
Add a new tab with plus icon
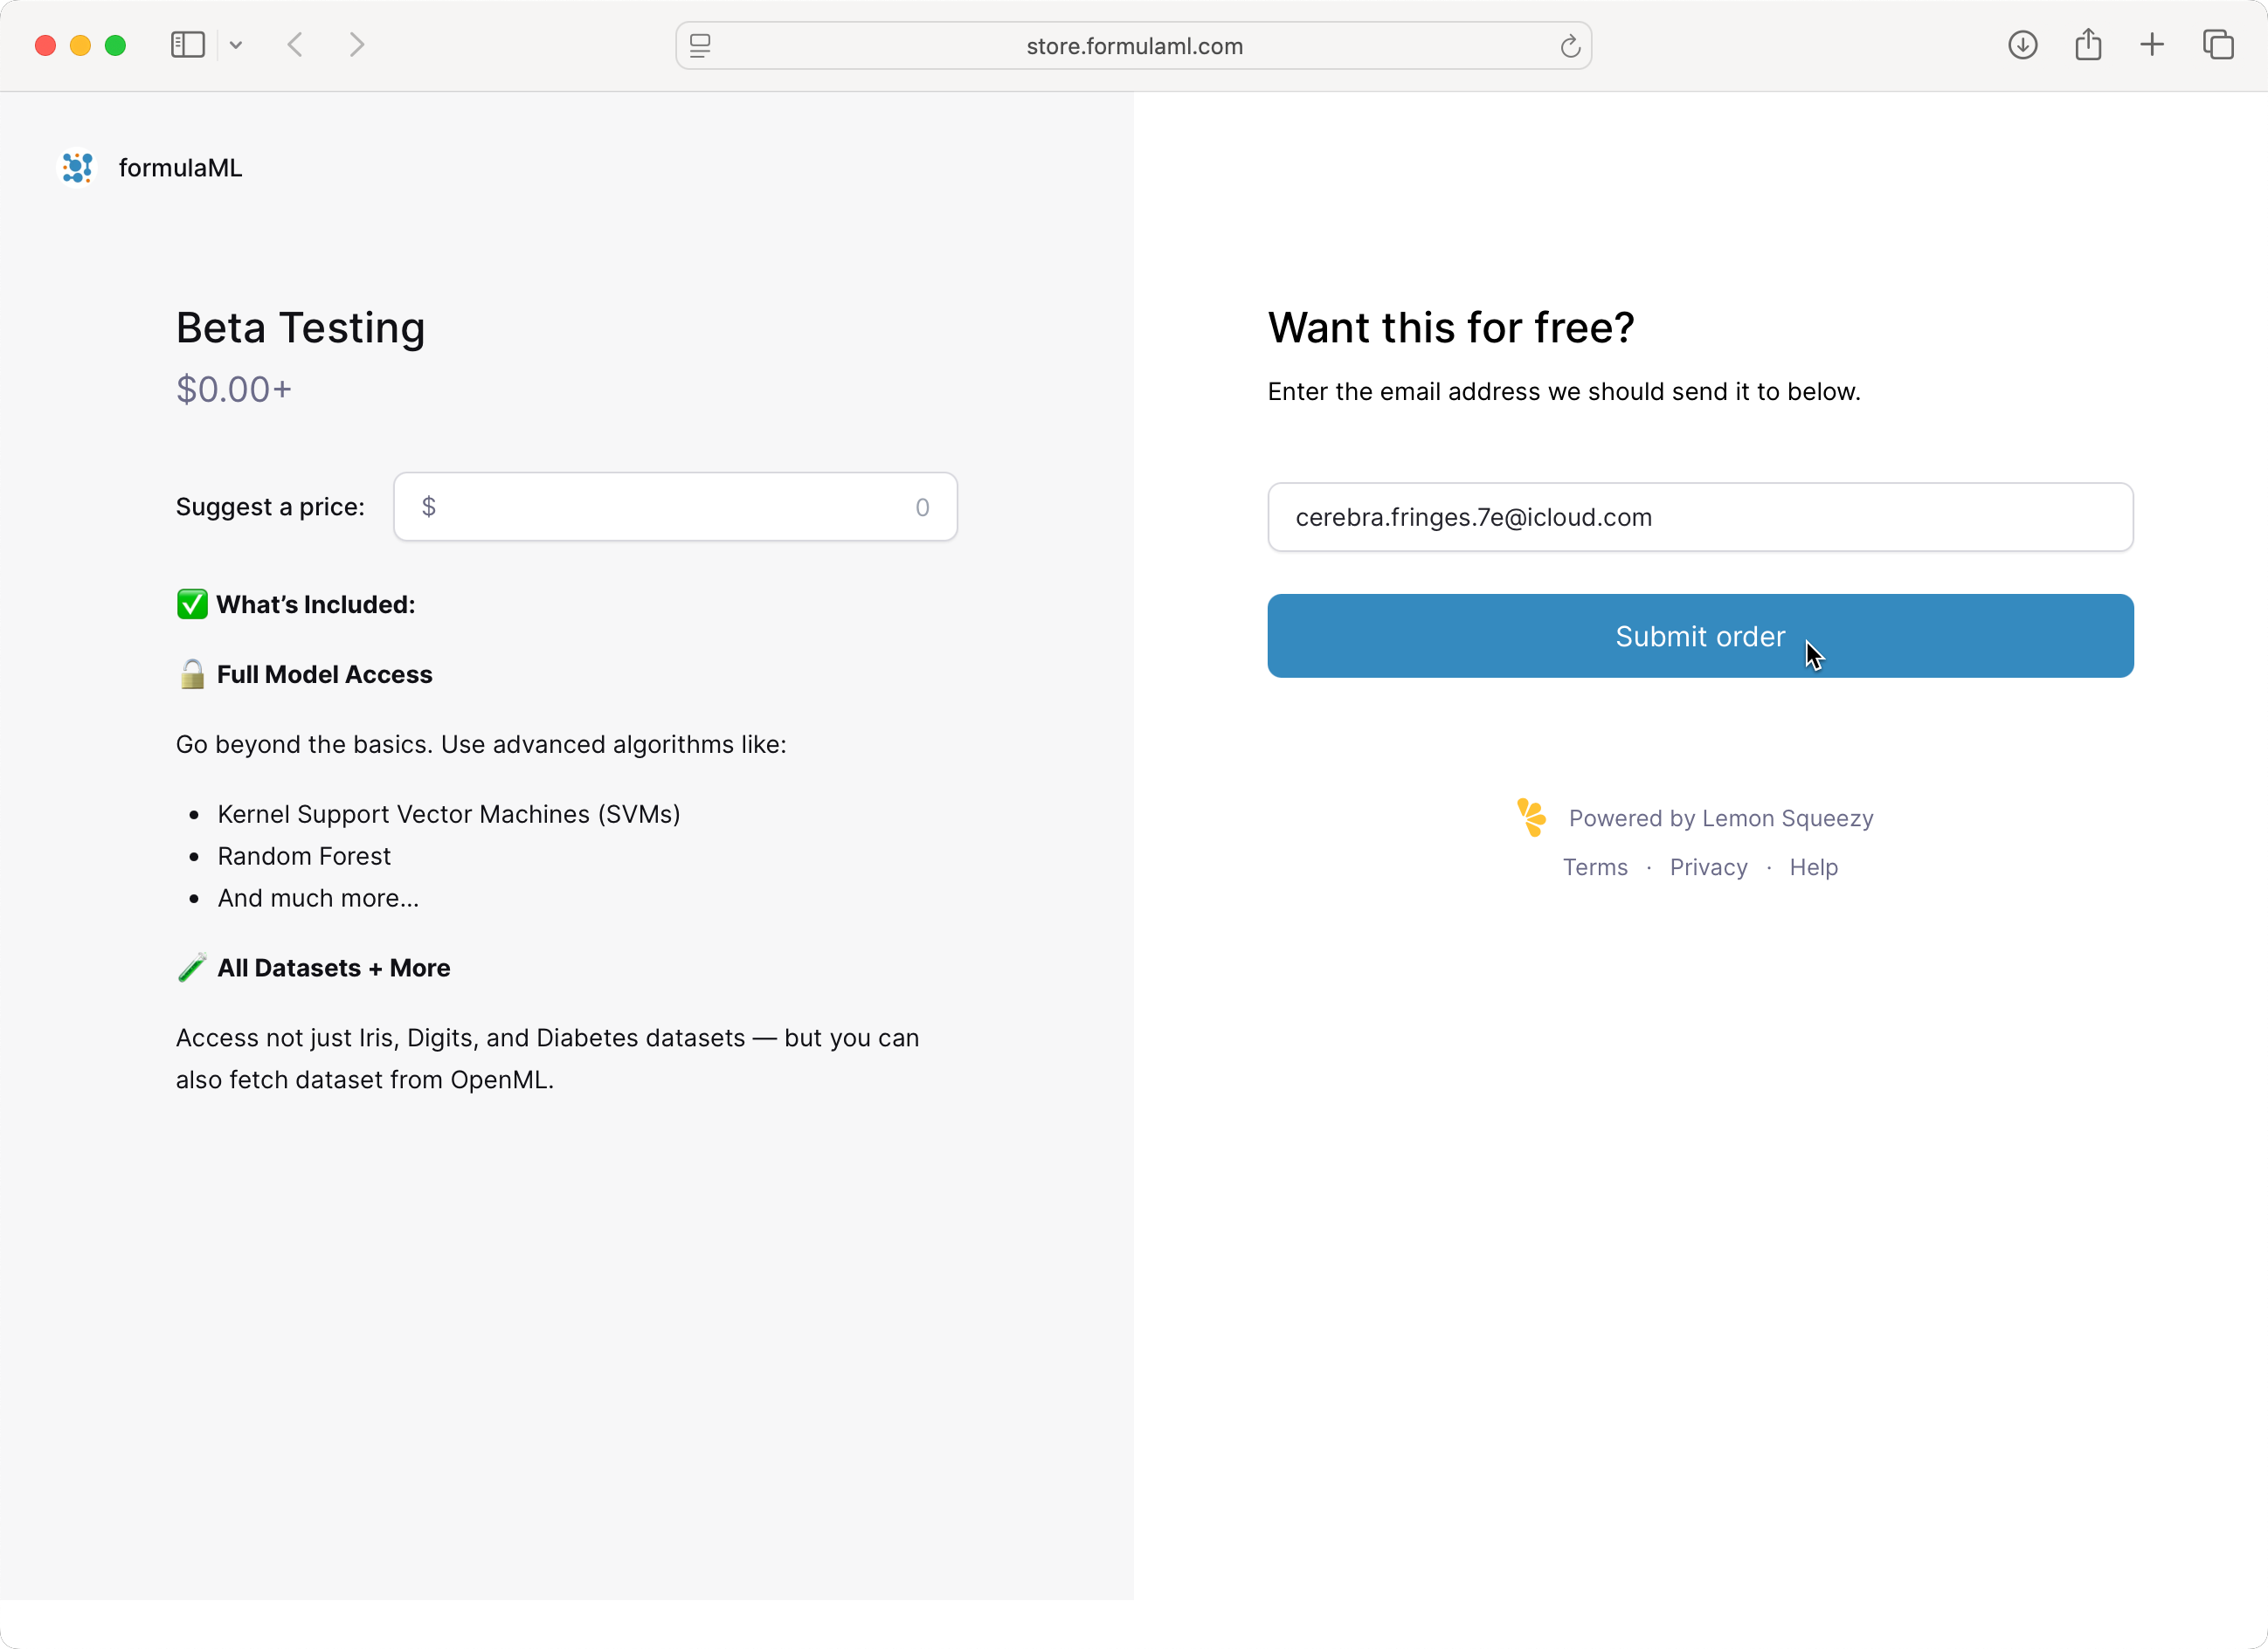(2152, 45)
